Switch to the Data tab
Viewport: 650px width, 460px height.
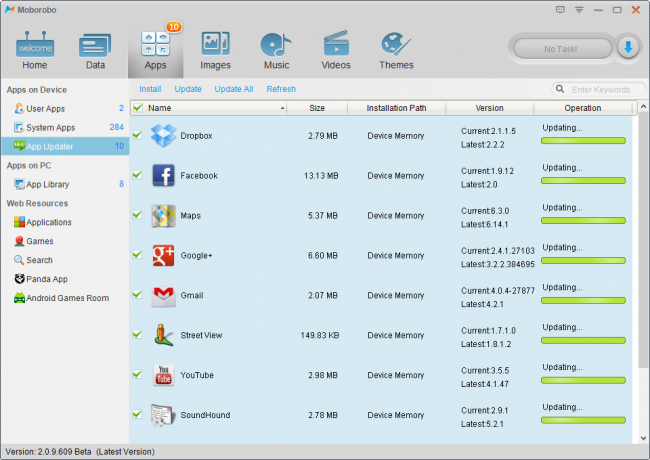[95, 51]
